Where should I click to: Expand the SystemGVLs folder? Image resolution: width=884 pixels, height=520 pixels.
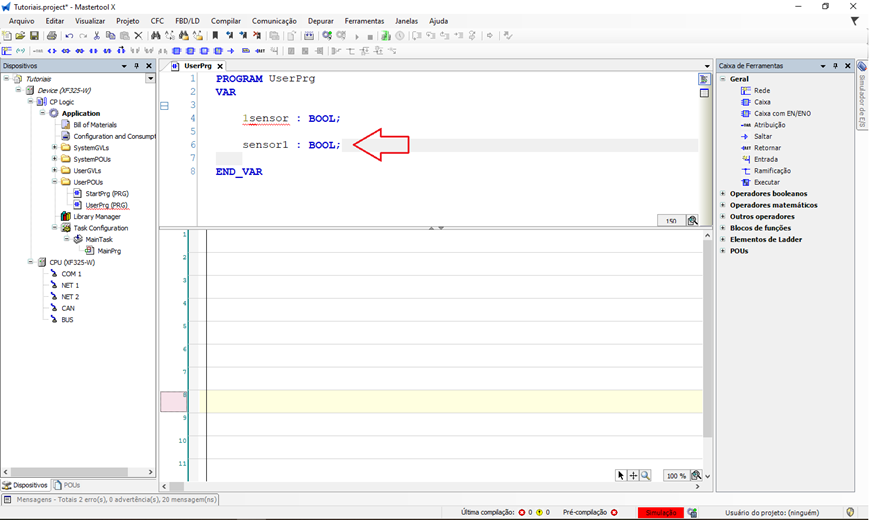pos(54,148)
